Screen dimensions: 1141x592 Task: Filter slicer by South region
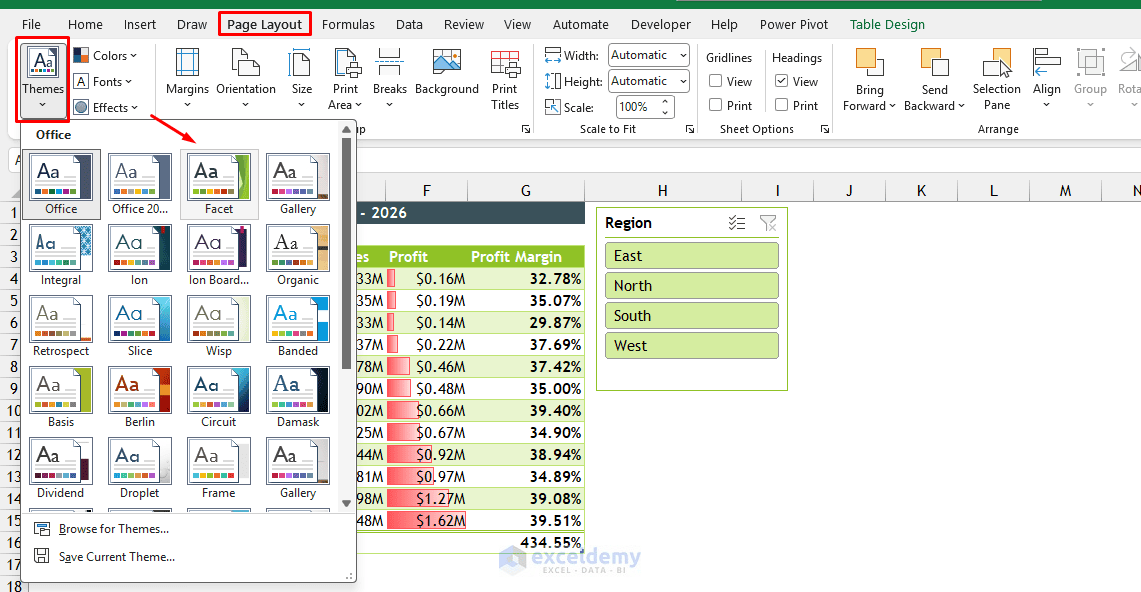point(691,316)
